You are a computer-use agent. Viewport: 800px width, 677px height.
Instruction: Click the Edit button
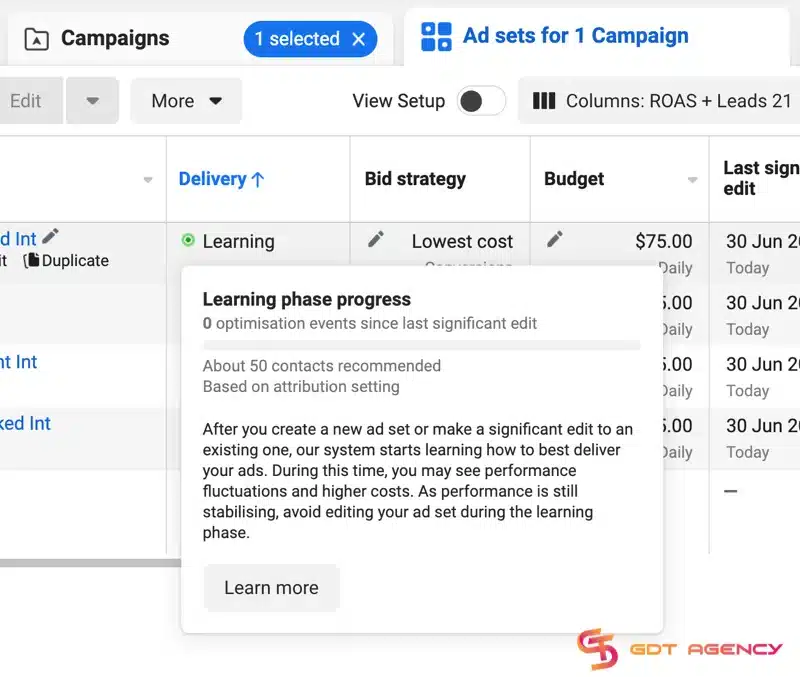[x=25, y=101]
